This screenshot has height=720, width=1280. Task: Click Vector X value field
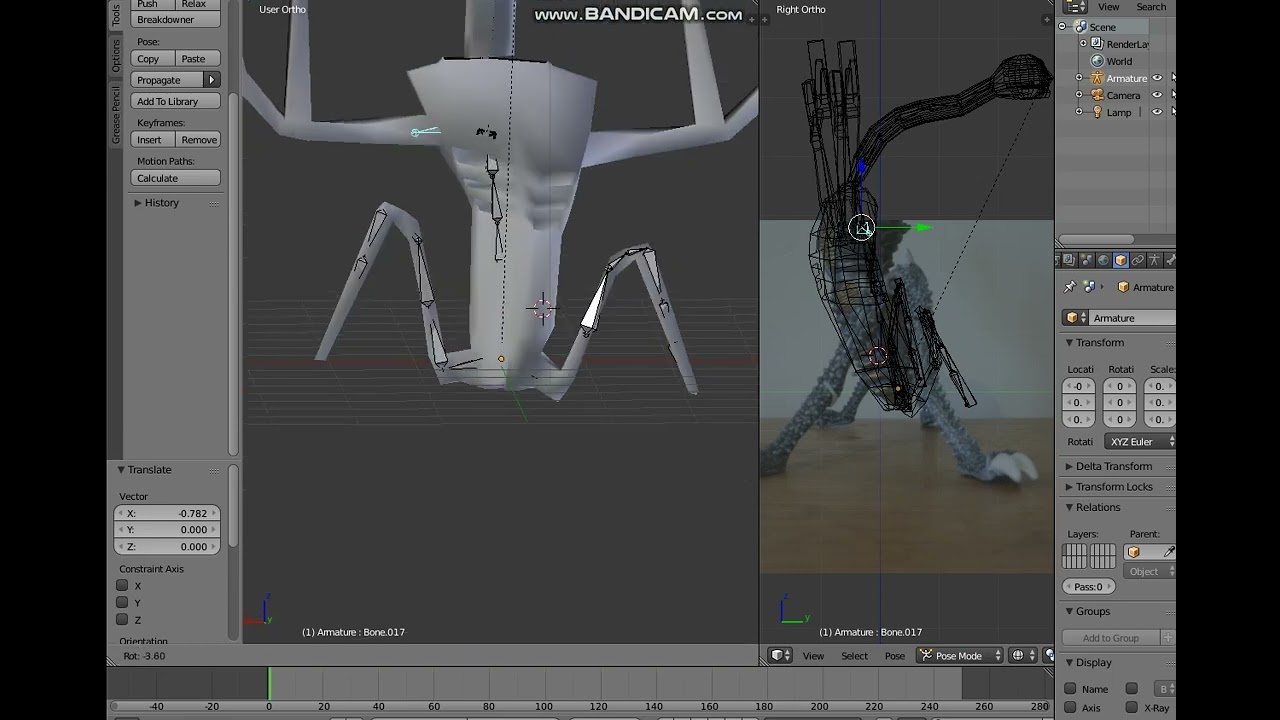tap(167, 513)
